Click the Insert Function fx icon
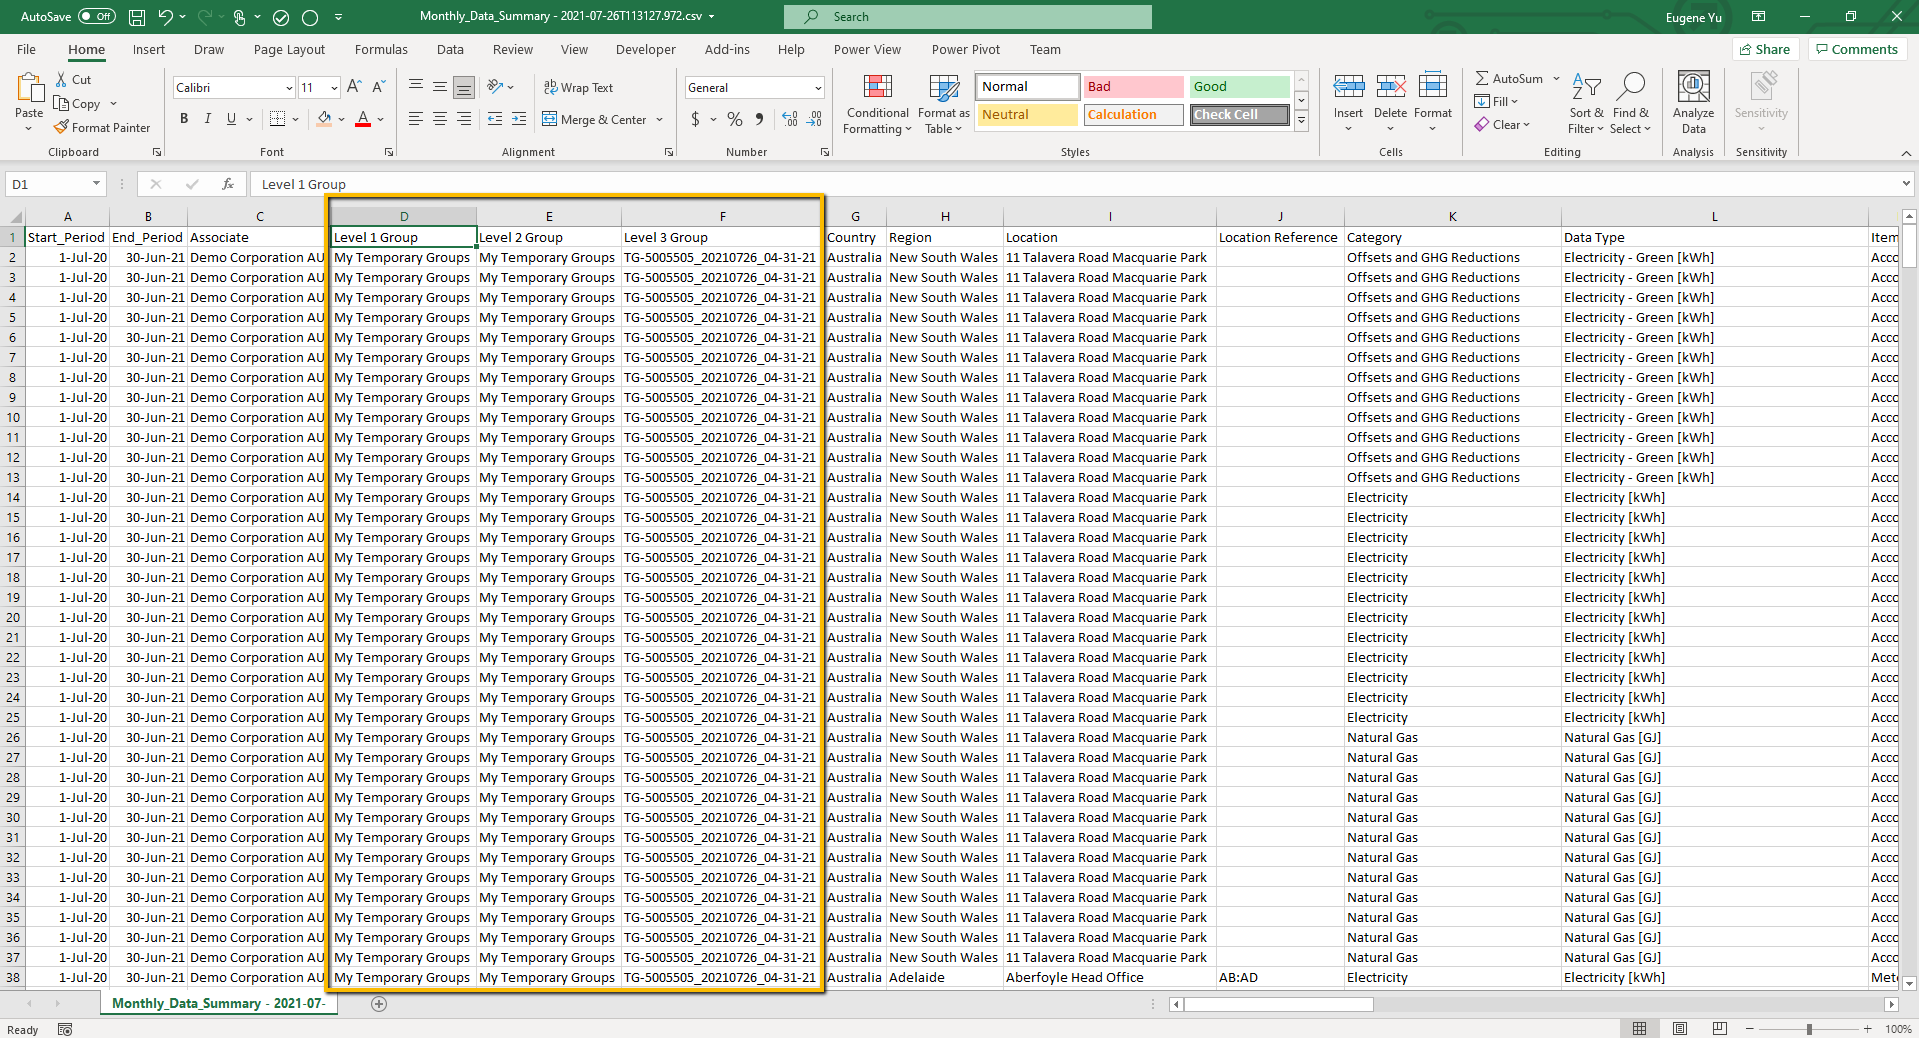Screen dimensions: 1919x1038 [228, 184]
